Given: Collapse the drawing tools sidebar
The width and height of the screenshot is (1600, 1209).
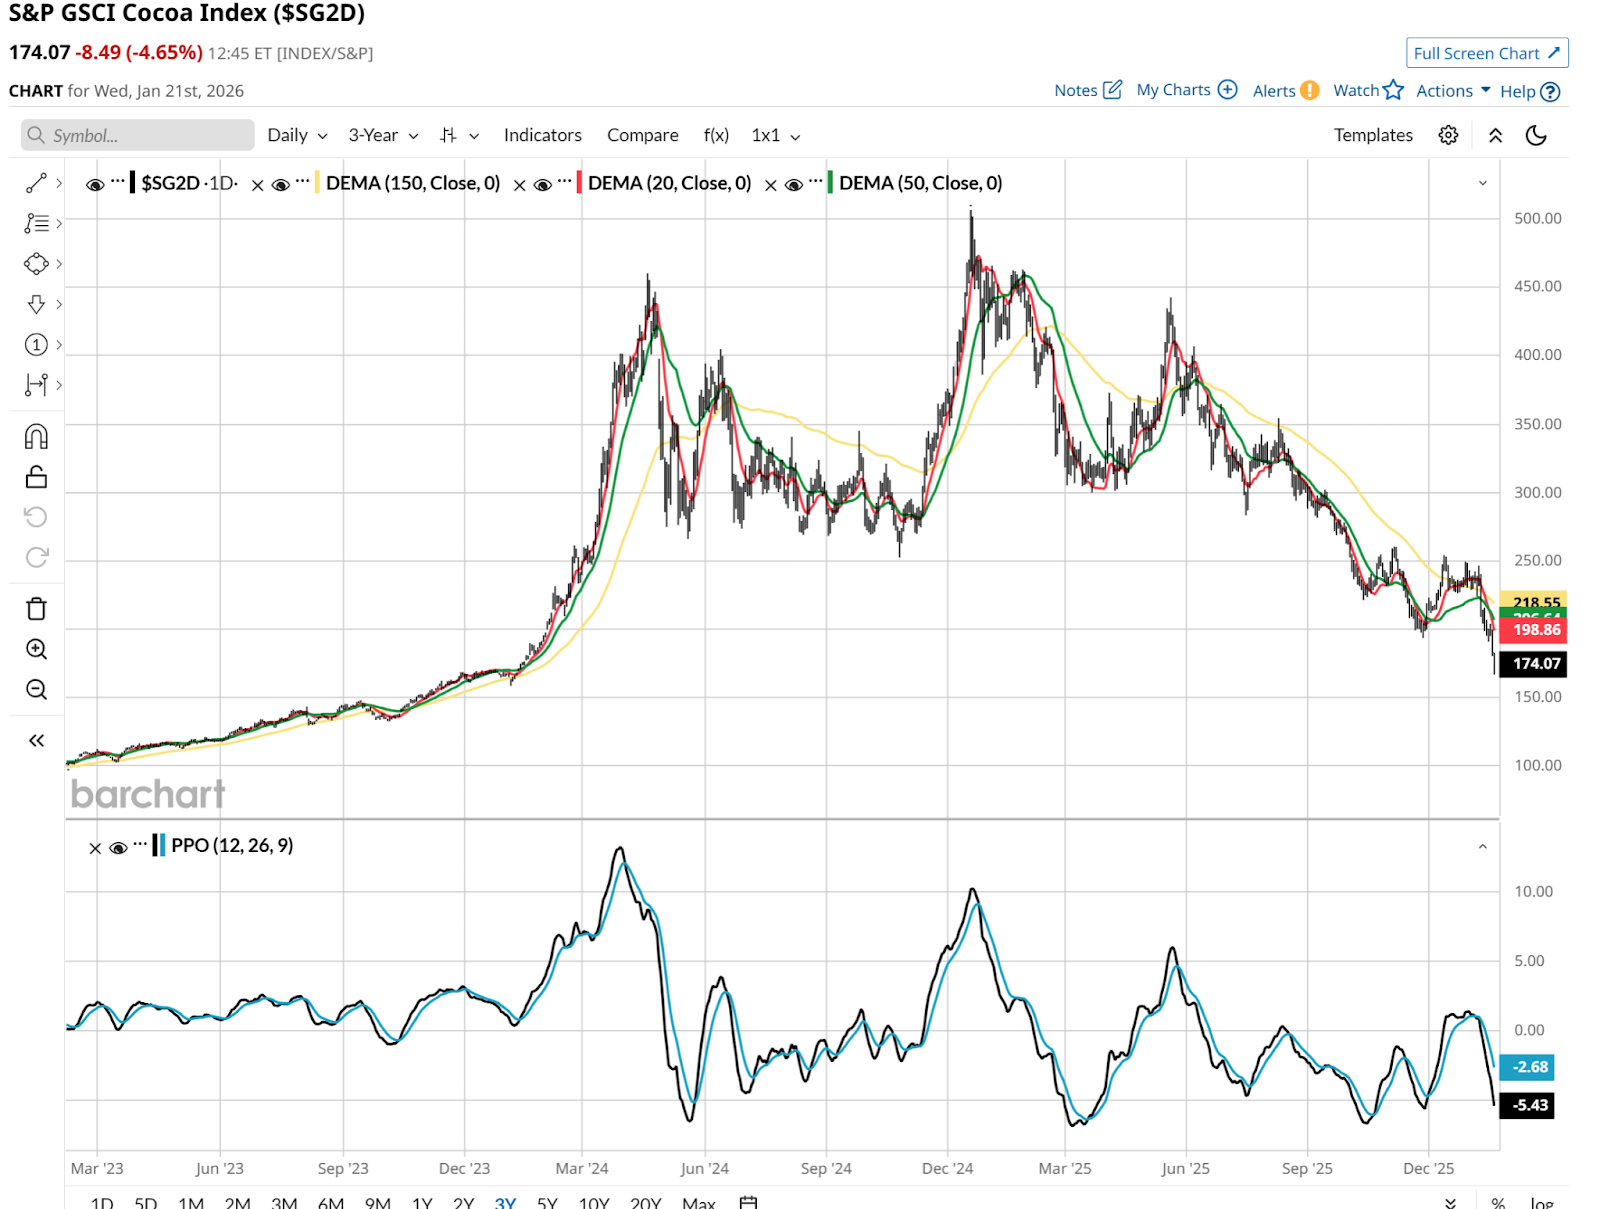Looking at the screenshot, I should [36, 741].
